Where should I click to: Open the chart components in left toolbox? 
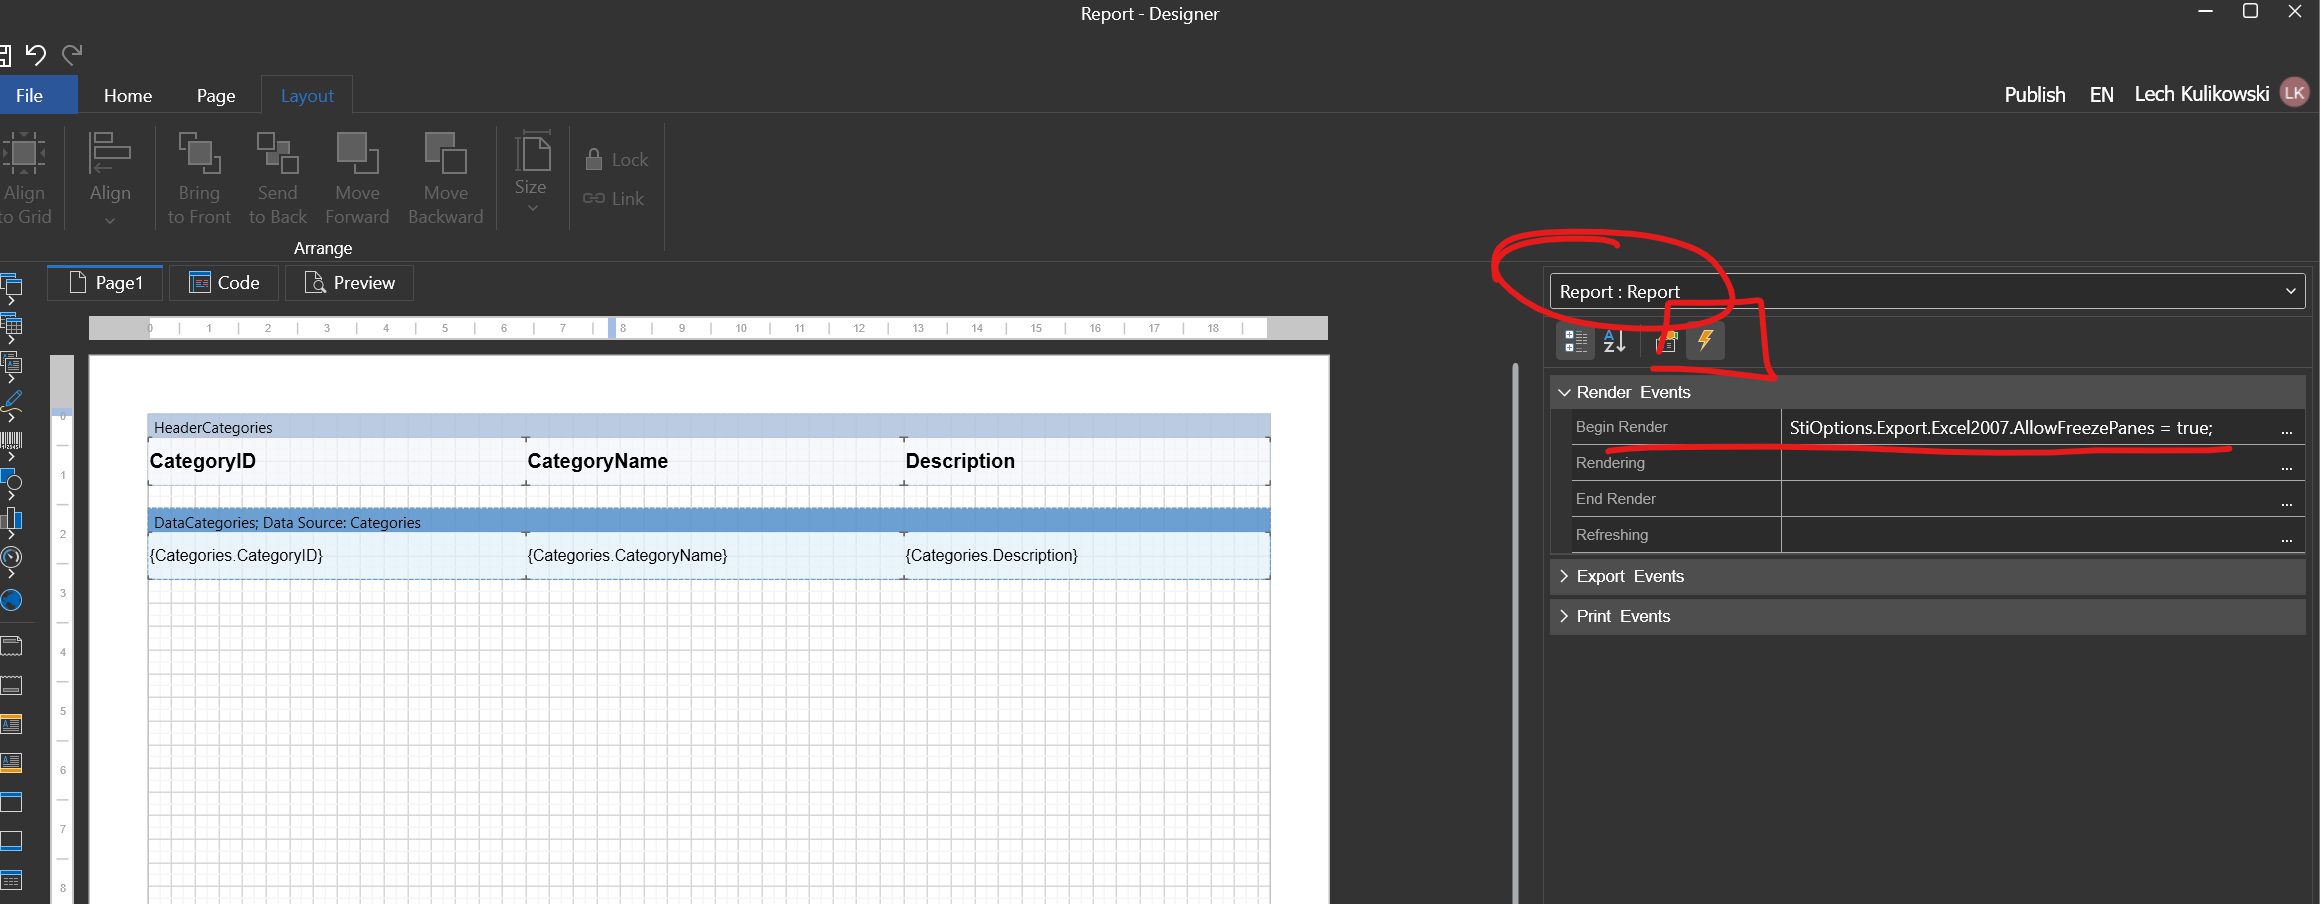click(x=11, y=522)
